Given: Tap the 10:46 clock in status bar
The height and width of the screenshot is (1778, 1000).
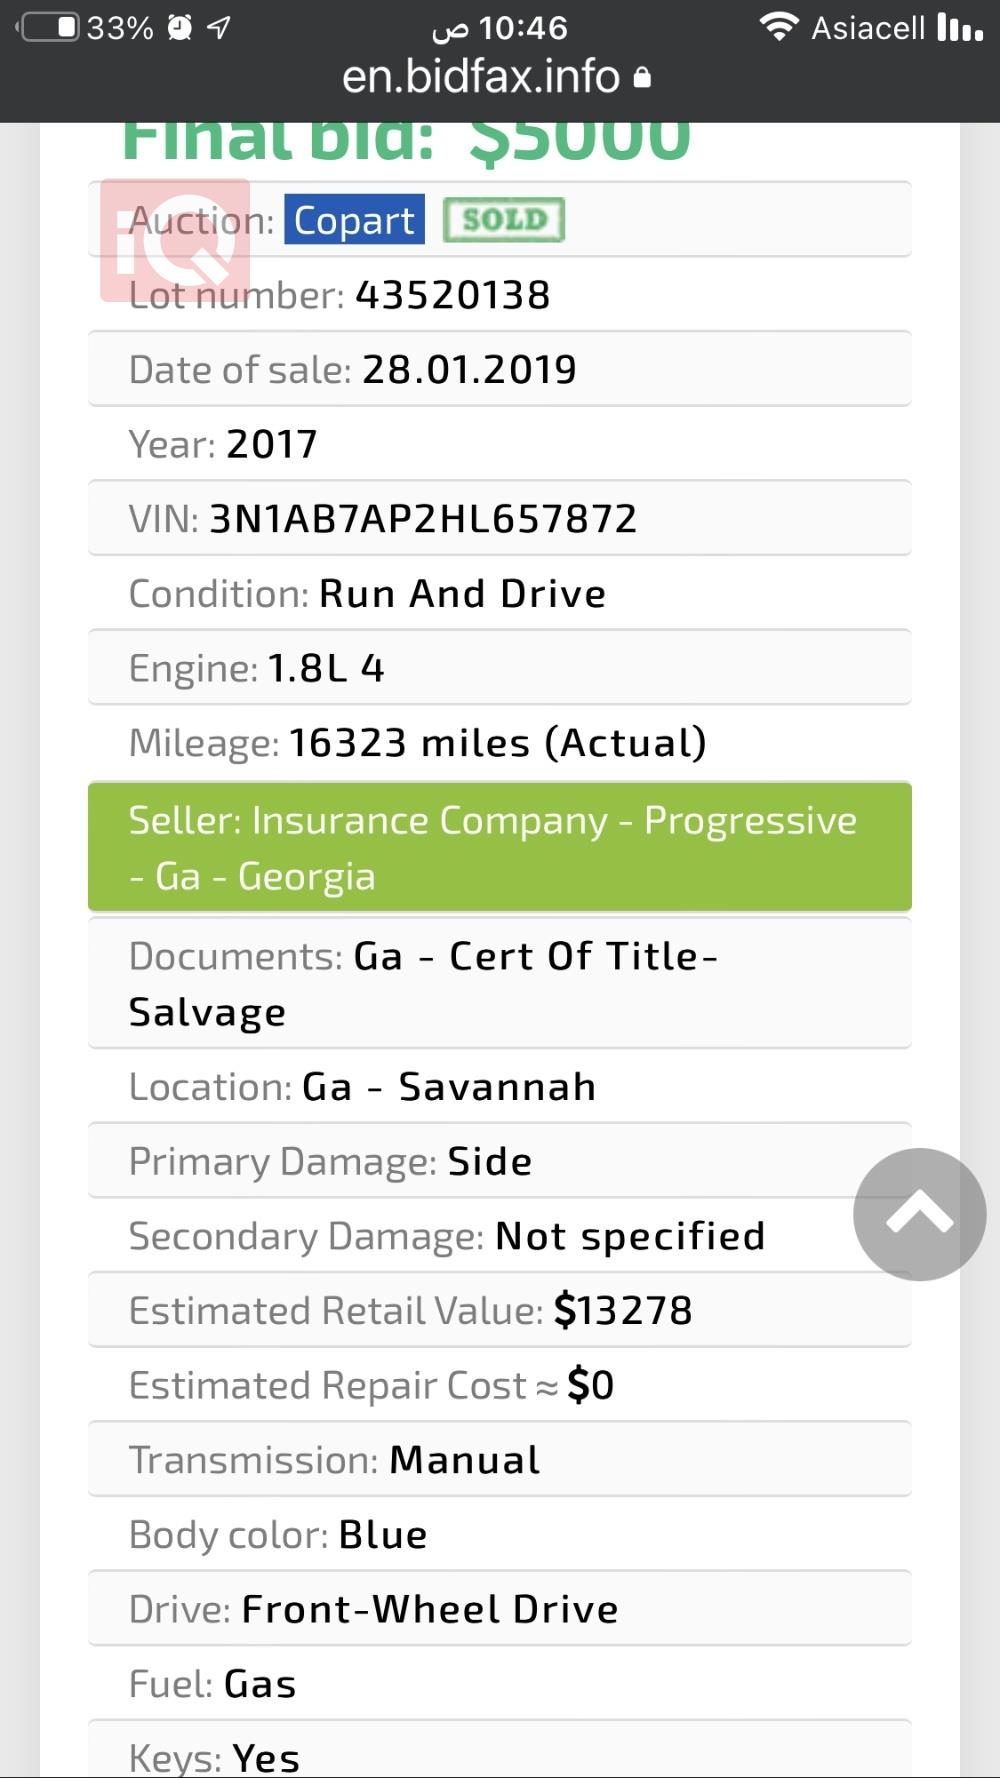Looking at the screenshot, I should [522, 28].
